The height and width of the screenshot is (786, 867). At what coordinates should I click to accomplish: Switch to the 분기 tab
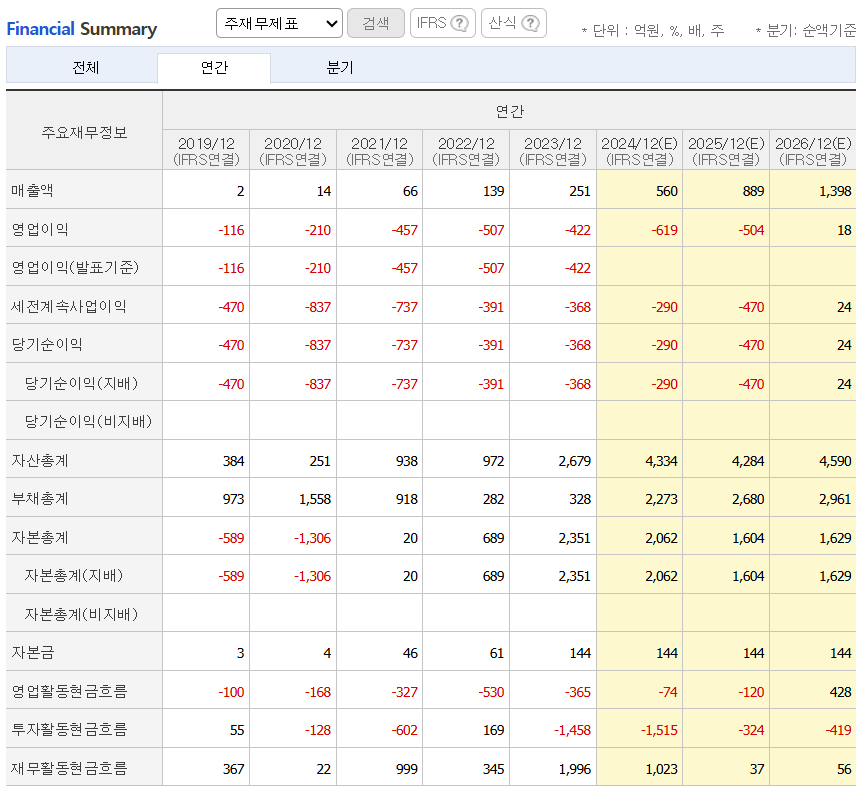coord(340,67)
